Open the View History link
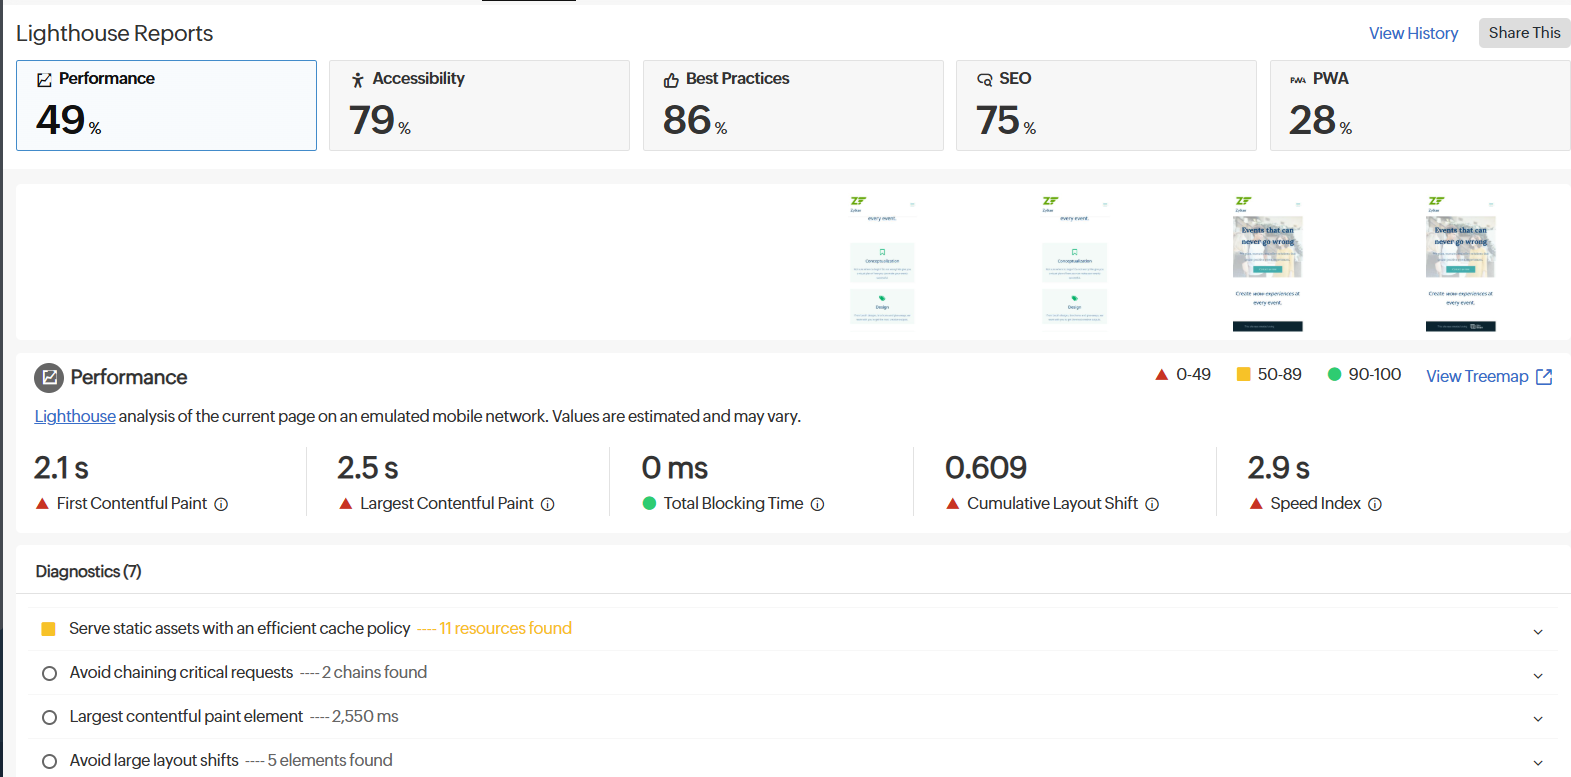The image size is (1571, 777). pyautogui.click(x=1413, y=33)
